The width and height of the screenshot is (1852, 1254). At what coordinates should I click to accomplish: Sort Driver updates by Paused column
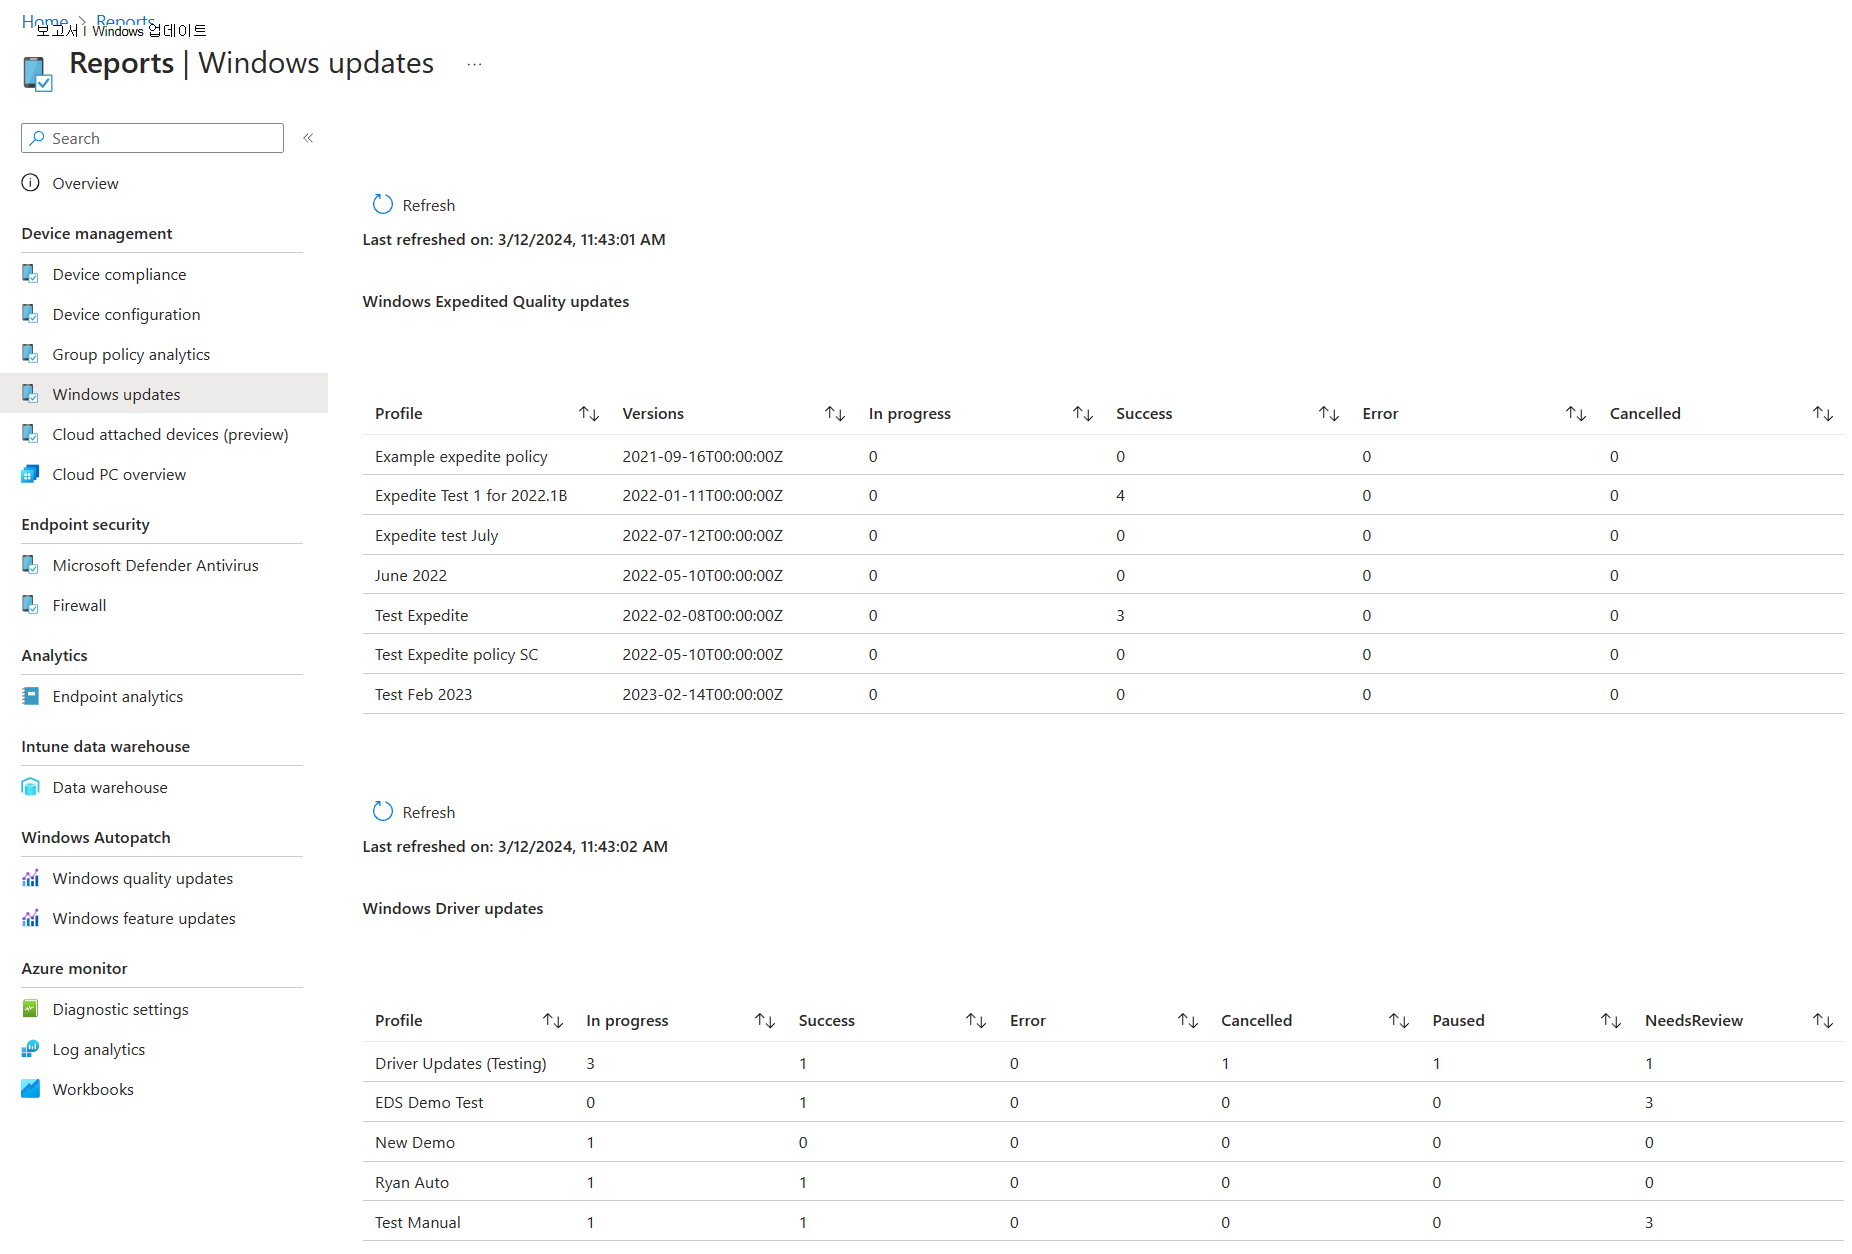click(1610, 1021)
